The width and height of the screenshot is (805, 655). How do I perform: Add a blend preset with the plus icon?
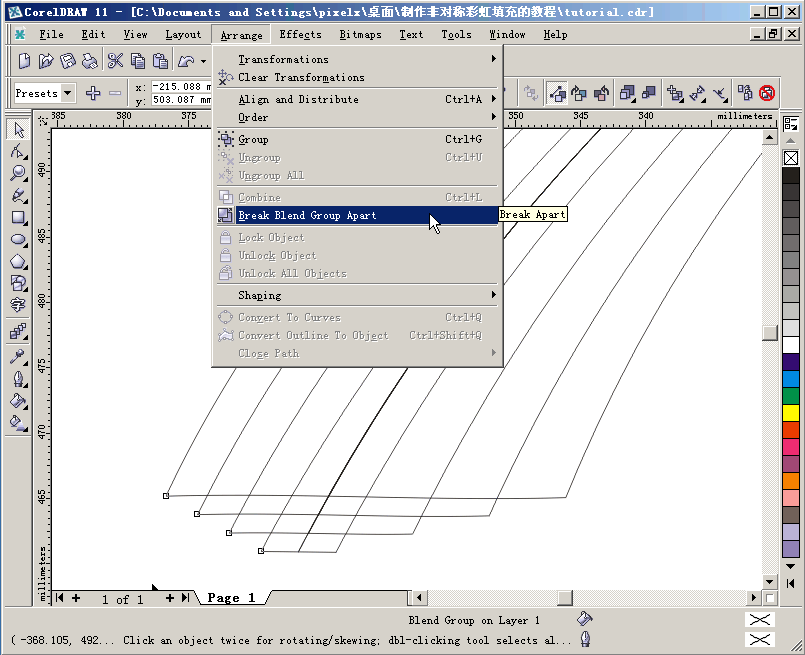(x=93, y=93)
